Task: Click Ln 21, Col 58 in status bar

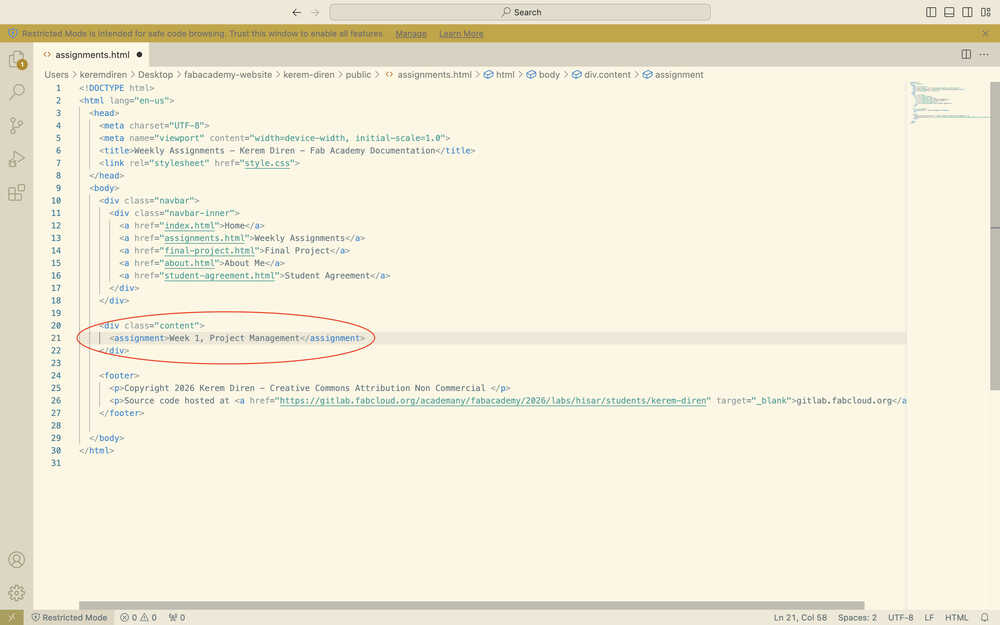Action: [x=800, y=617]
